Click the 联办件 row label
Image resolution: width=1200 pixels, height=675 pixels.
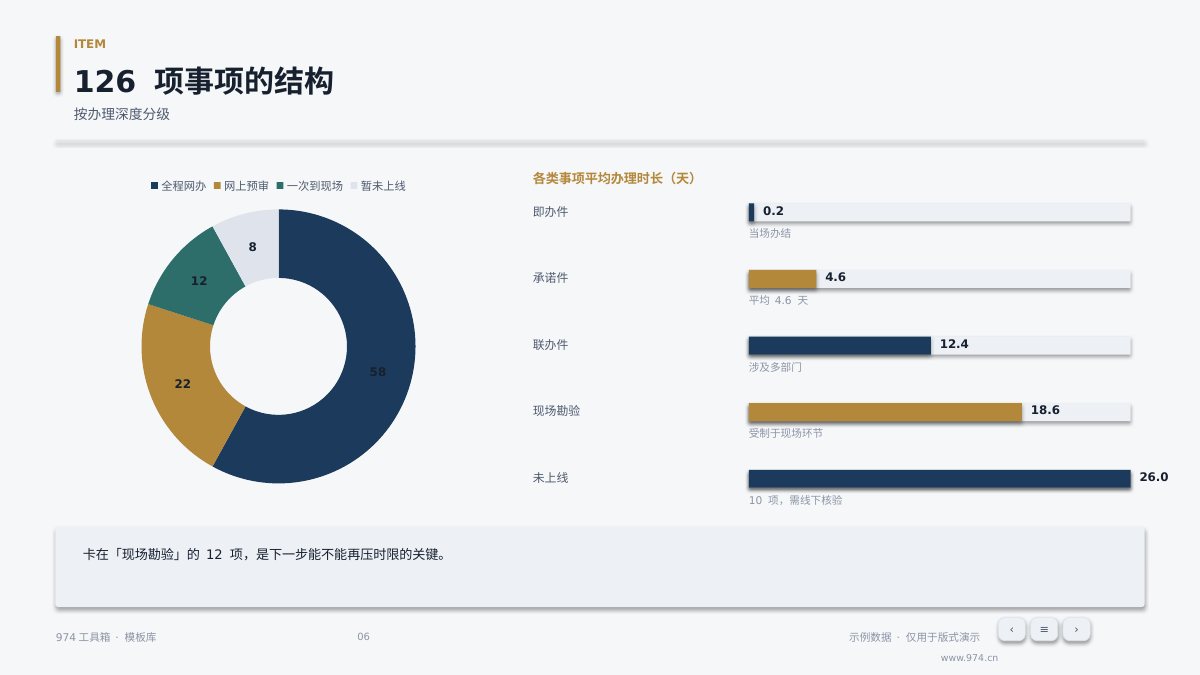point(550,345)
